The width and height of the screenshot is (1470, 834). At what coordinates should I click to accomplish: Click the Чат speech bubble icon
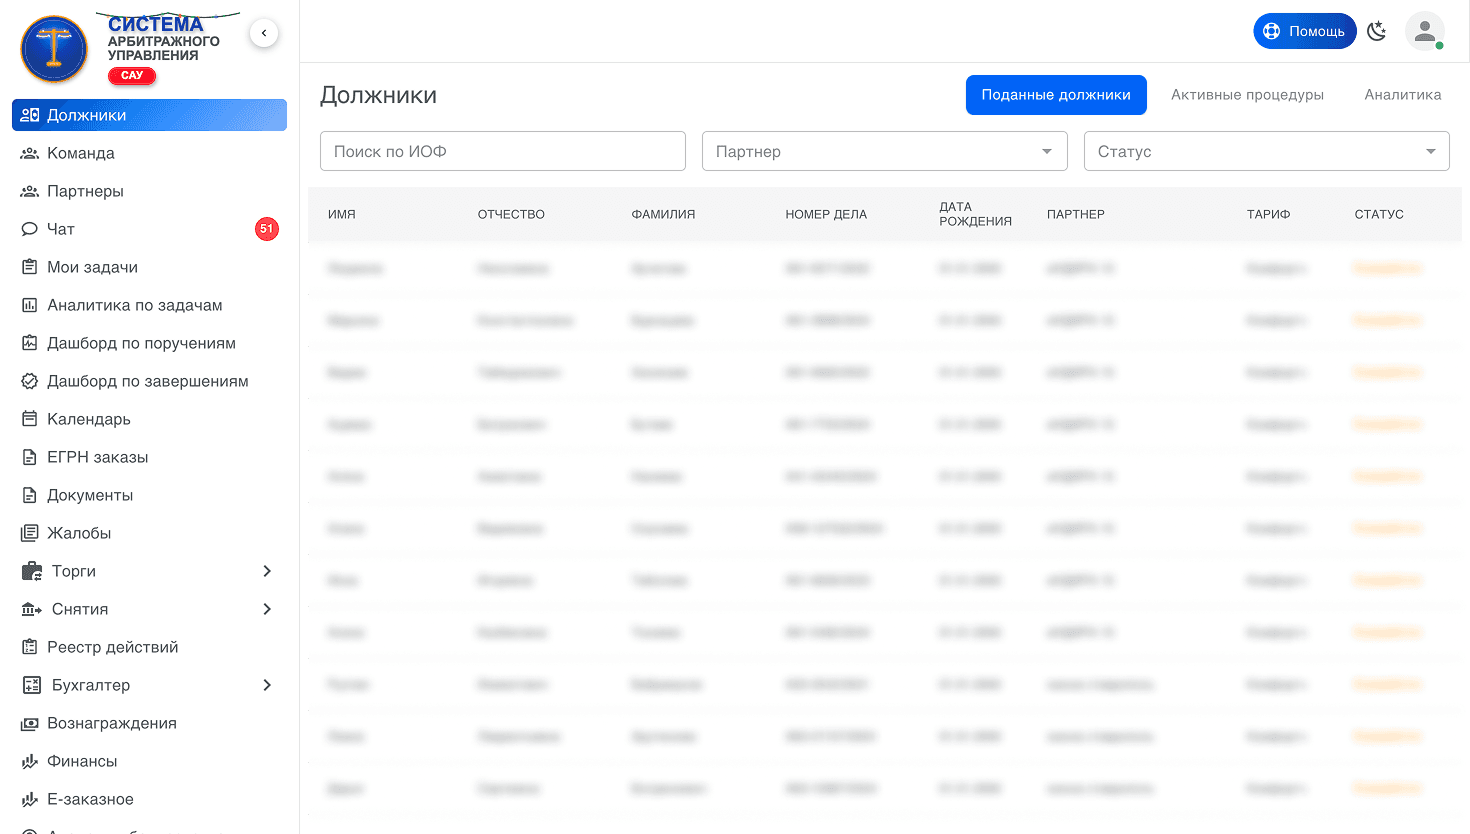[30, 229]
